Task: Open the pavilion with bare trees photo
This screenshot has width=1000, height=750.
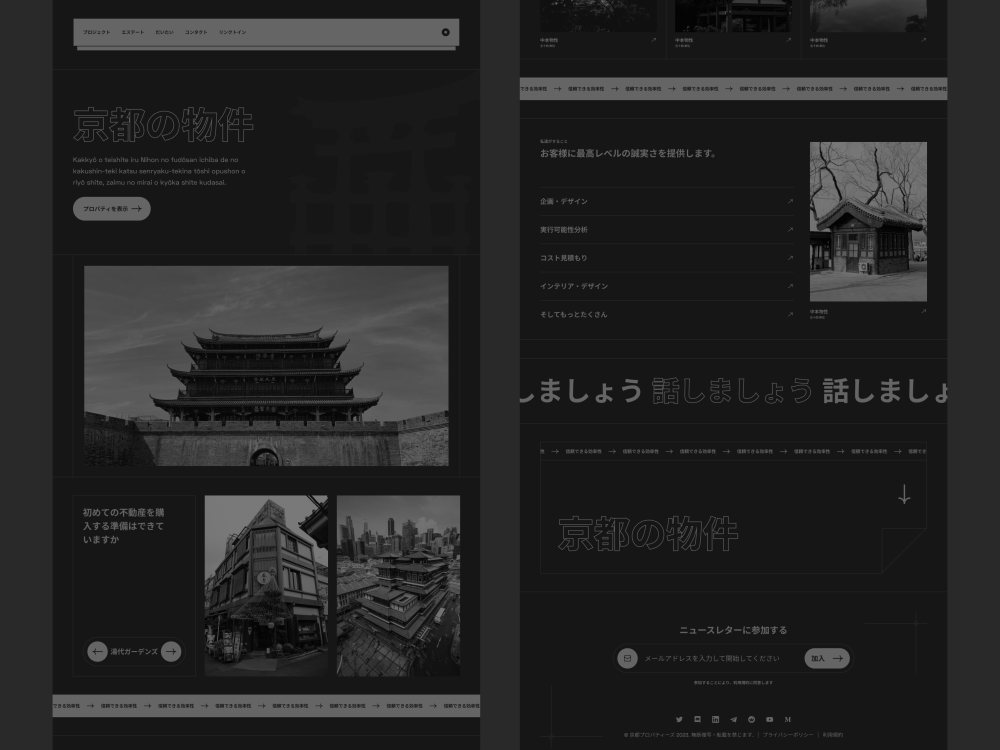Action: pyautogui.click(x=868, y=221)
